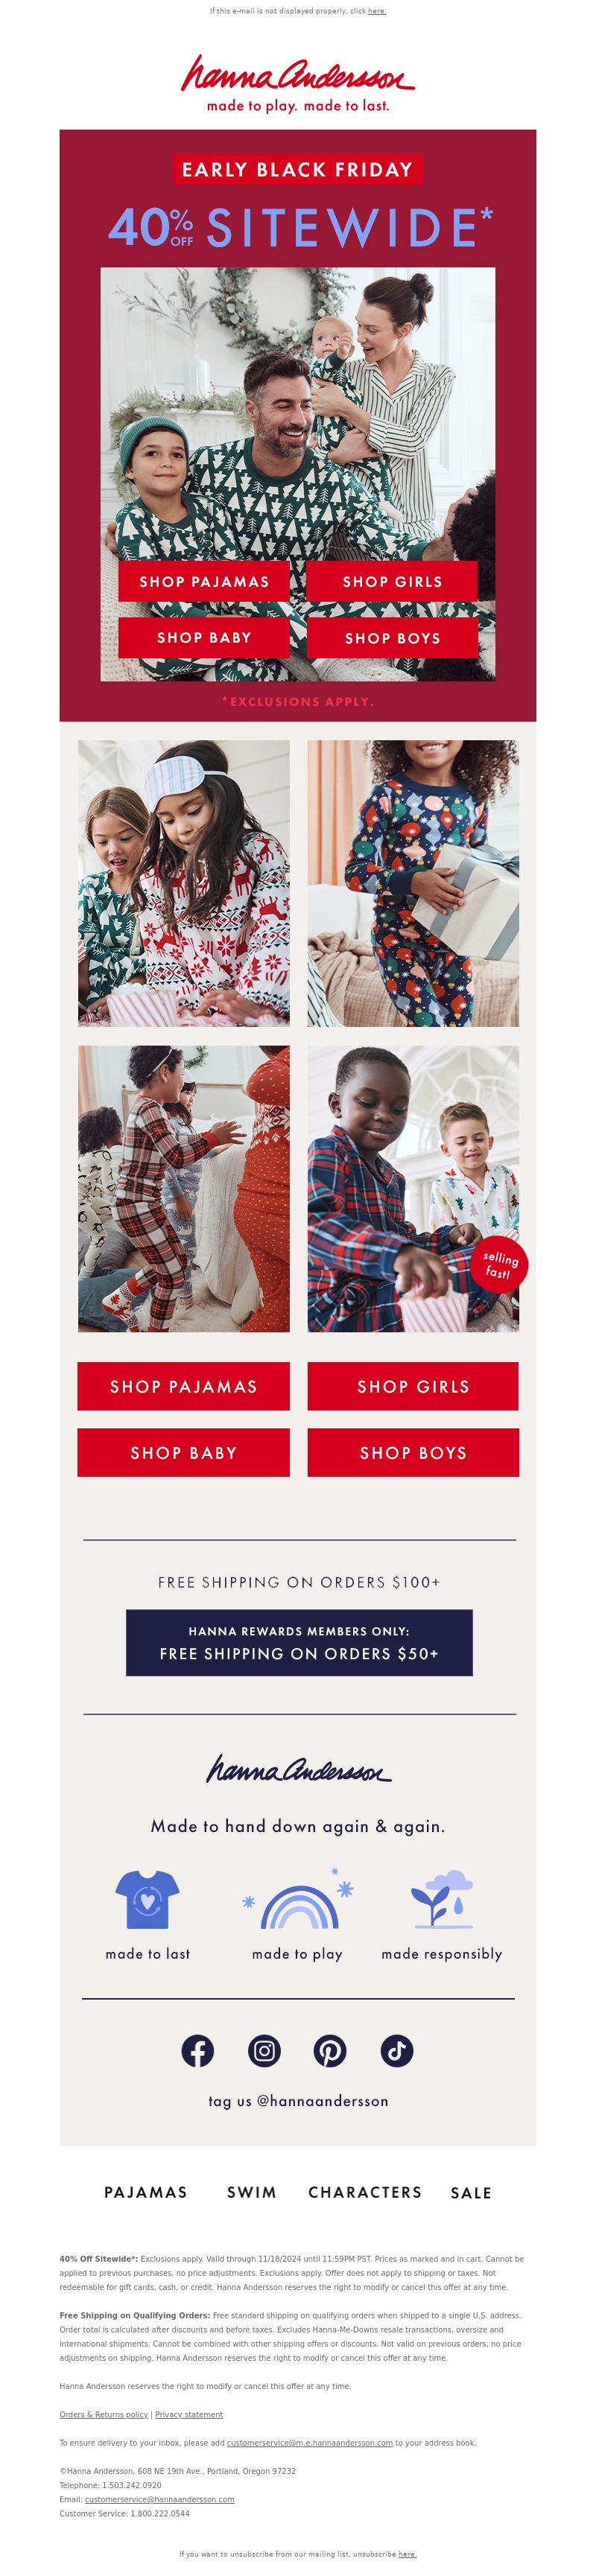The image size is (596, 2576).
Task: Open the 'selling fast!' boys pajama photo
Action: (413, 1188)
